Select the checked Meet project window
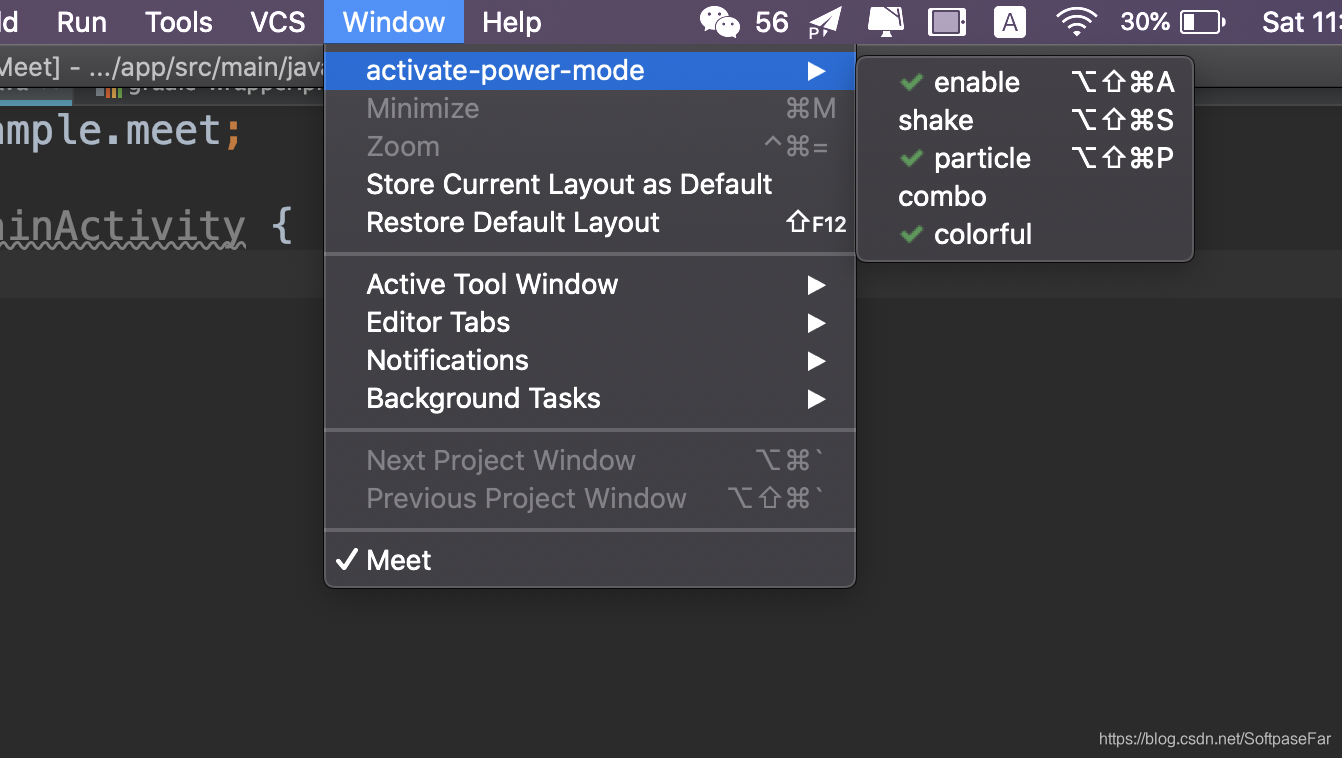 pyautogui.click(x=590, y=560)
